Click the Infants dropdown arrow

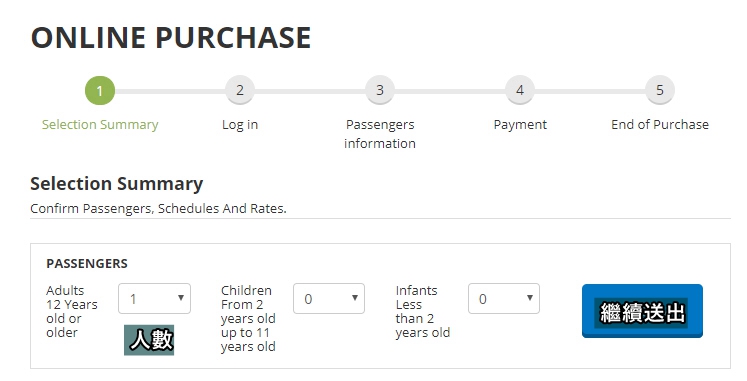530,298
